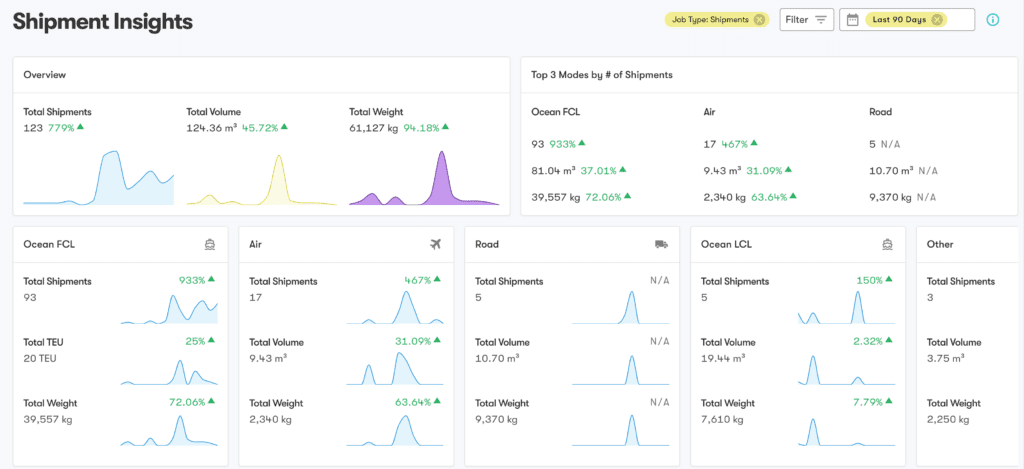Image resolution: width=1024 pixels, height=469 pixels.
Task: Click the Overview Total Shipments area chart
Action: coord(99,178)
